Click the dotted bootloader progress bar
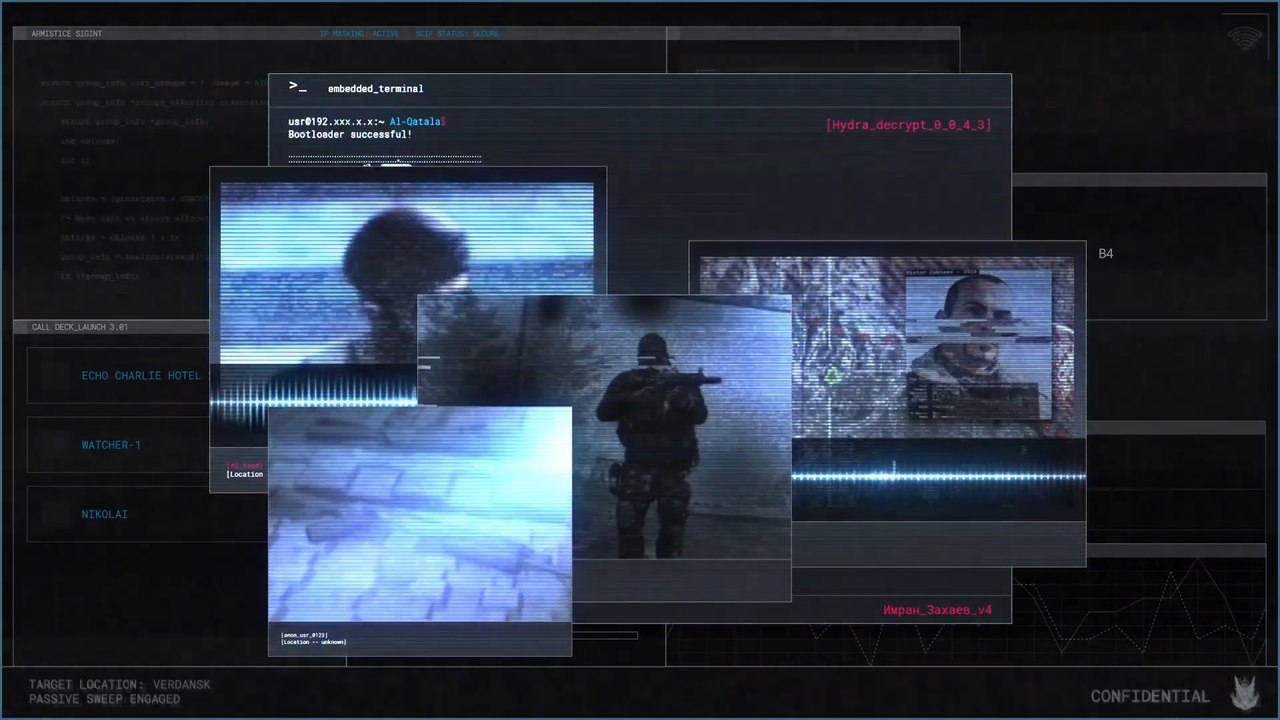 click(385, 157)
